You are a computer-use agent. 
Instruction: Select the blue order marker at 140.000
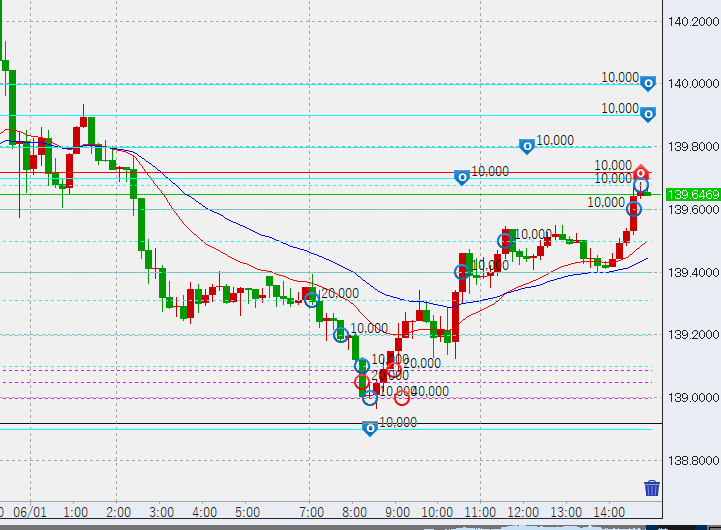(x=648, y=83)
